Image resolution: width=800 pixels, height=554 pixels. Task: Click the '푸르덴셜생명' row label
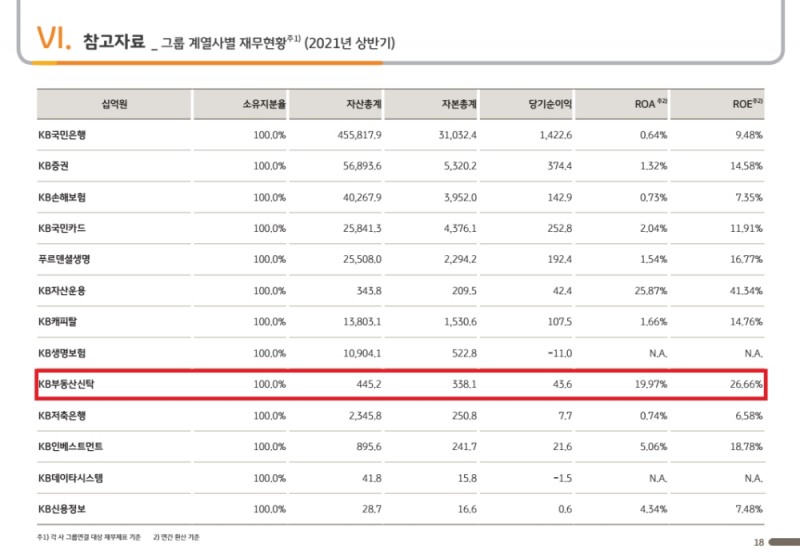point(64,260)
